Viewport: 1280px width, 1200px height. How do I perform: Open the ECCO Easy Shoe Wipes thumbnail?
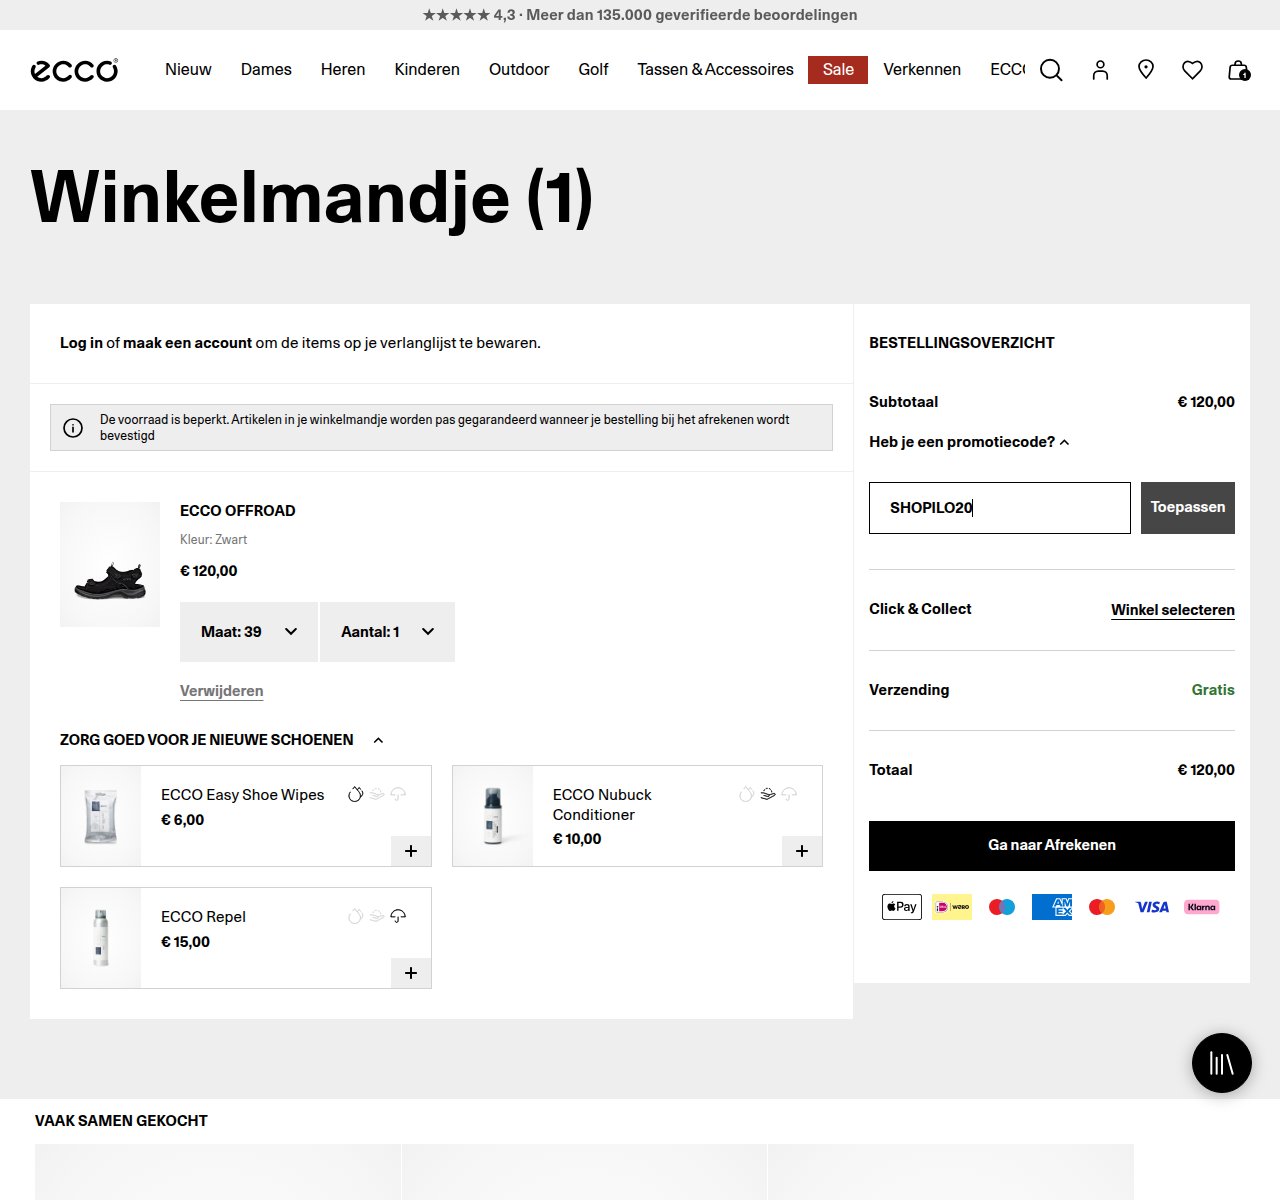tap(101, 816)
